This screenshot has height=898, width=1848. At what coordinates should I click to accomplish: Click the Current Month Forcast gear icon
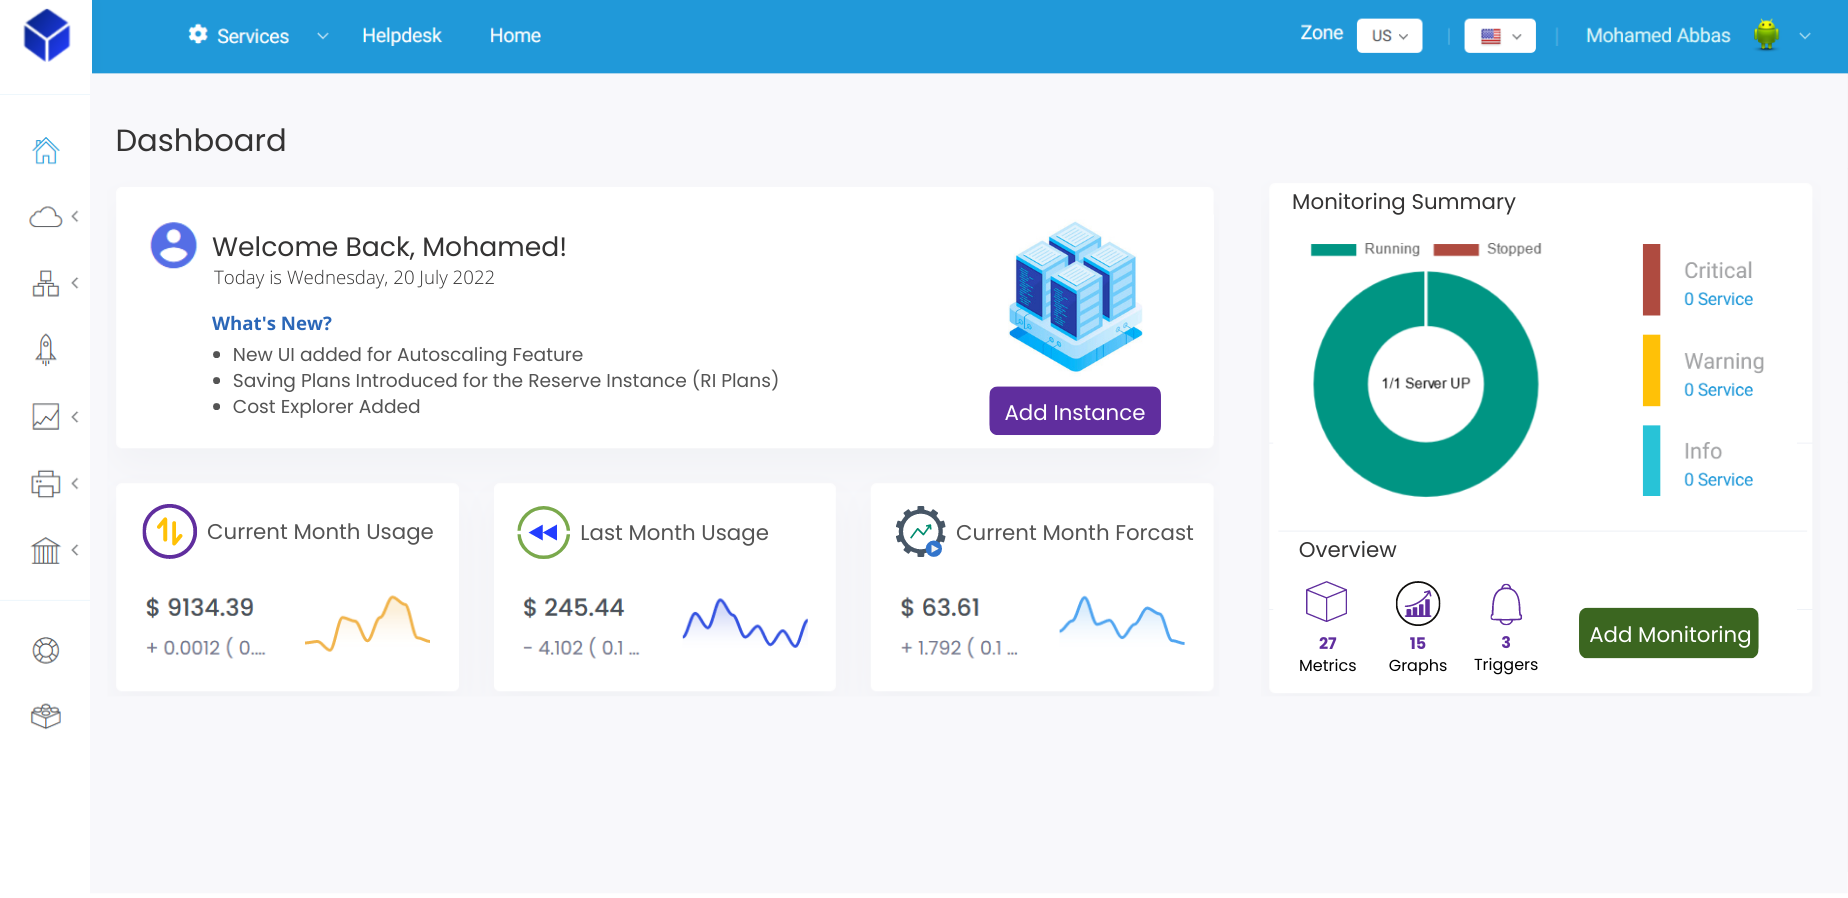point(921,532)
